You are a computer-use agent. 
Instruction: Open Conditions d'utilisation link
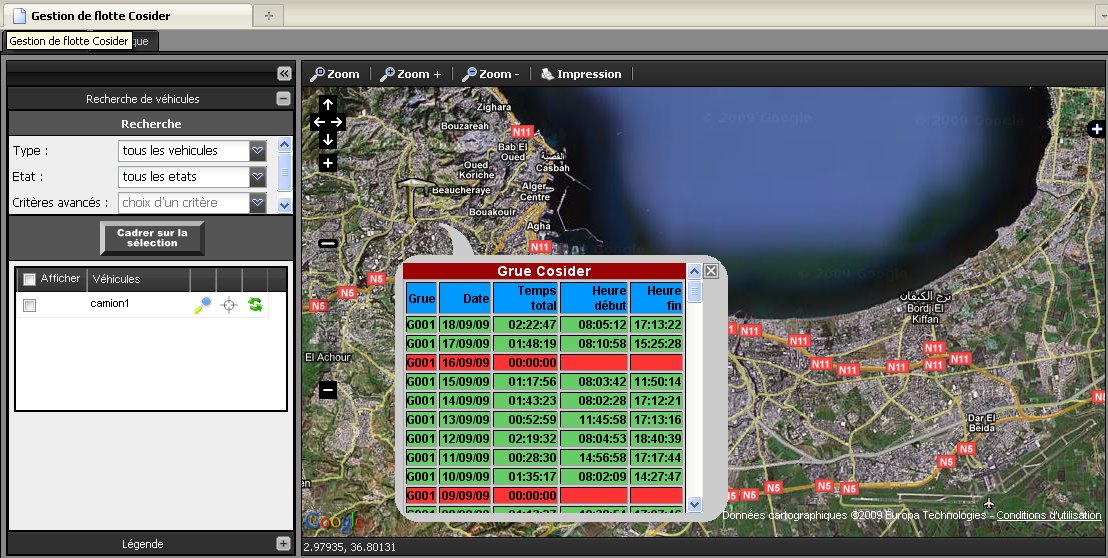[x=1049, y=516]
